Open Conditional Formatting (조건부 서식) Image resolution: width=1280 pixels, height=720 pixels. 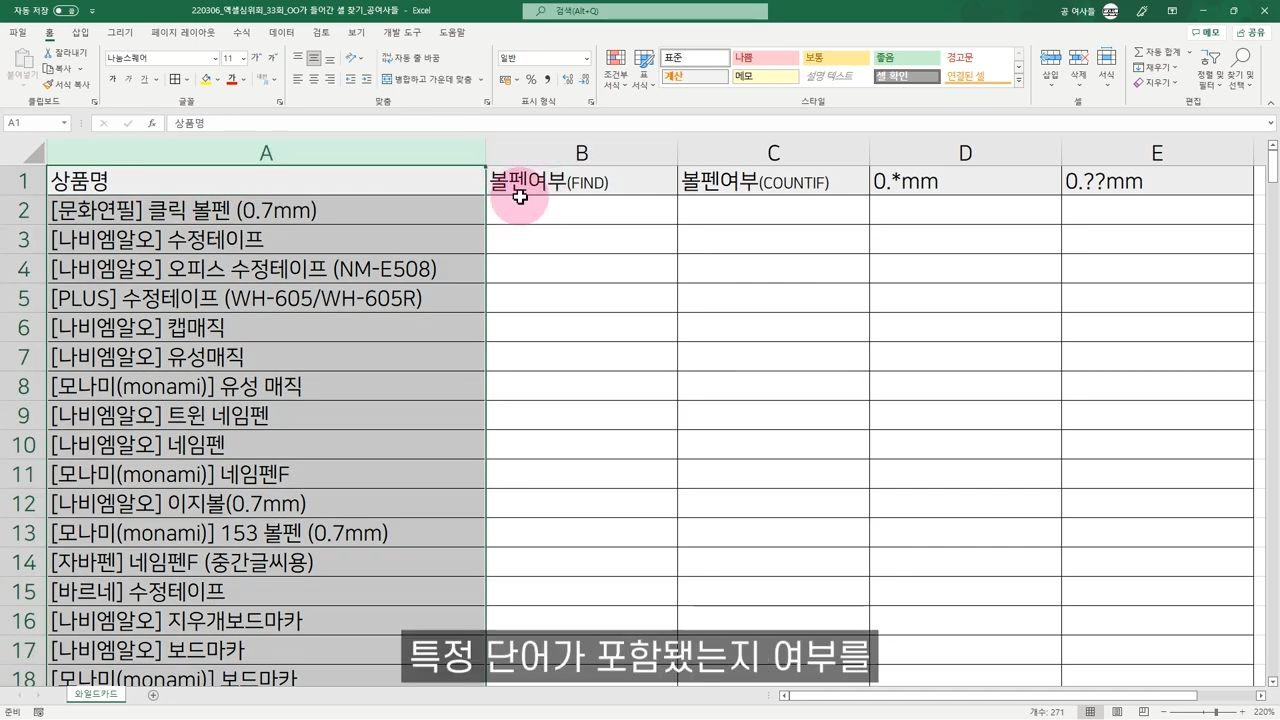pos(616,70)
